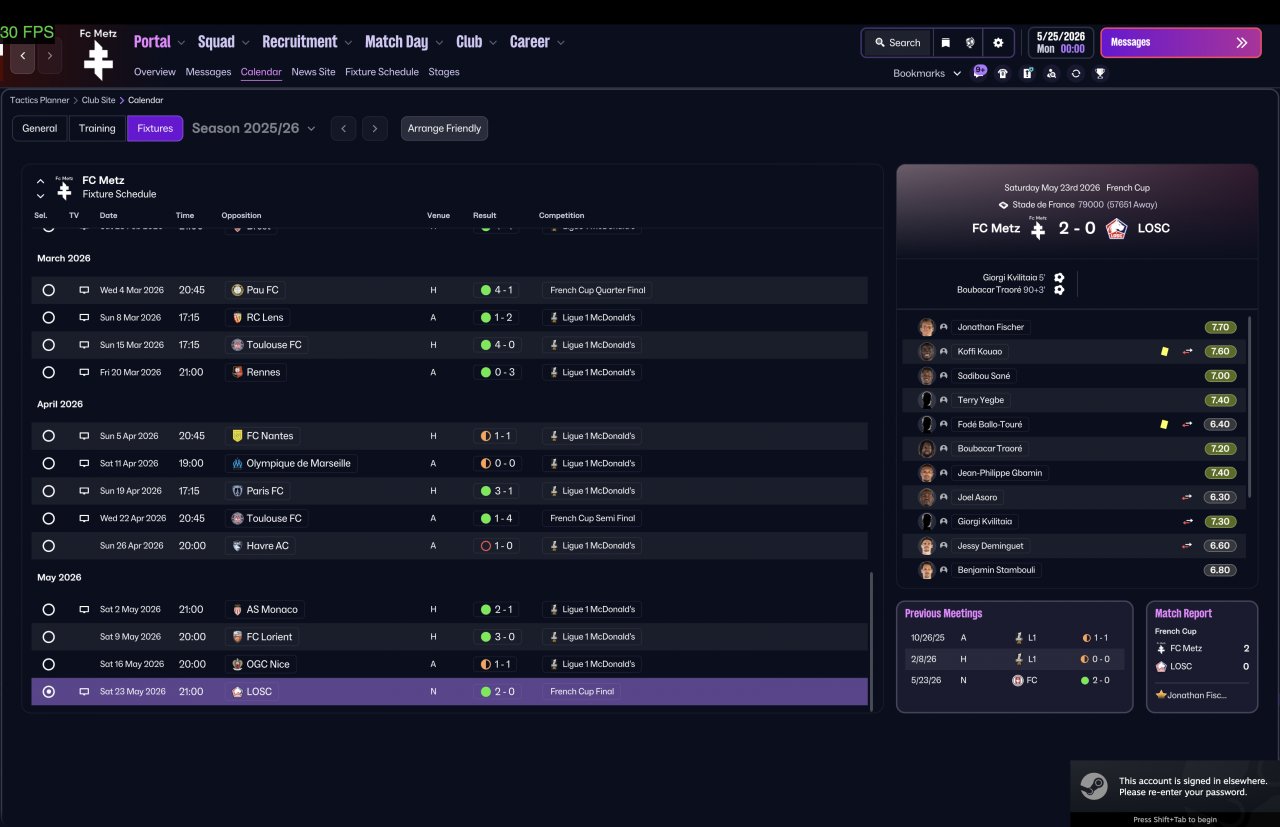The width and height of the screenshot is (1280, 827).
Task: Select the OGC Nice fixture radio button
Action: 48,664
